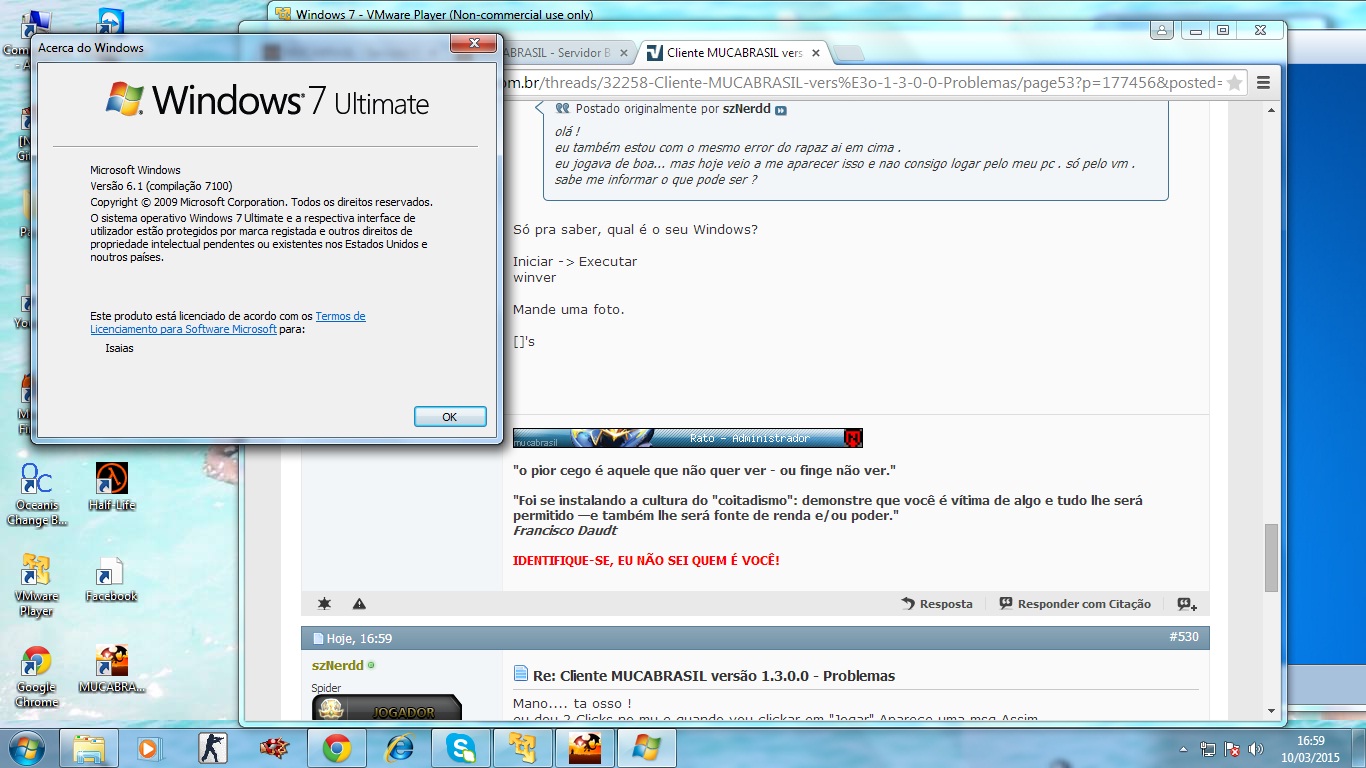Screen dimensions: 1366x768
Task: Open the Termos de Licenciamento link
Action: [x=340, y=316]
